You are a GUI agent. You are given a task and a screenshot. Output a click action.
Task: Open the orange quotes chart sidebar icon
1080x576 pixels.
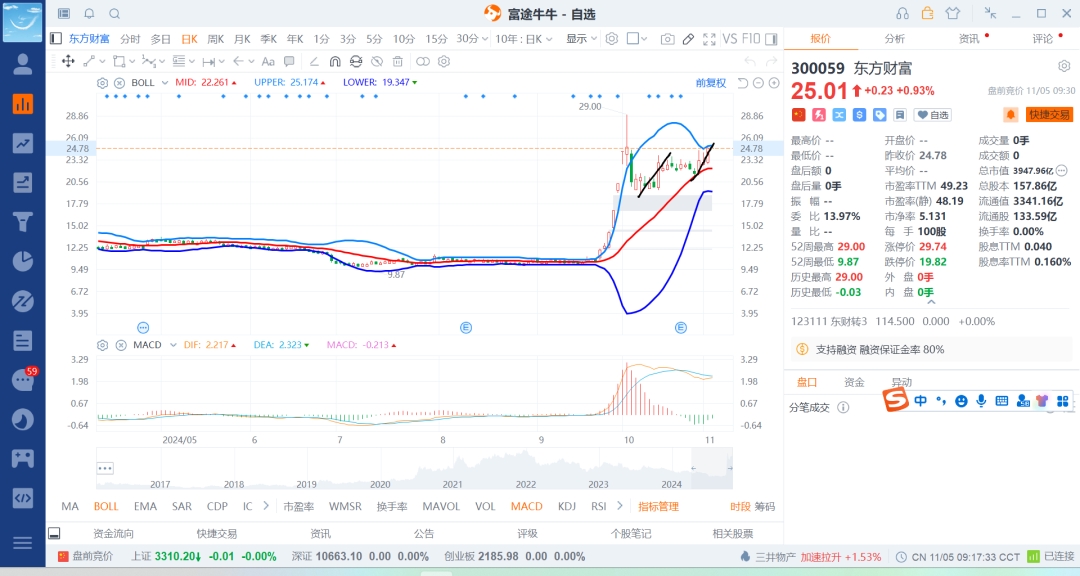(23, 104)
